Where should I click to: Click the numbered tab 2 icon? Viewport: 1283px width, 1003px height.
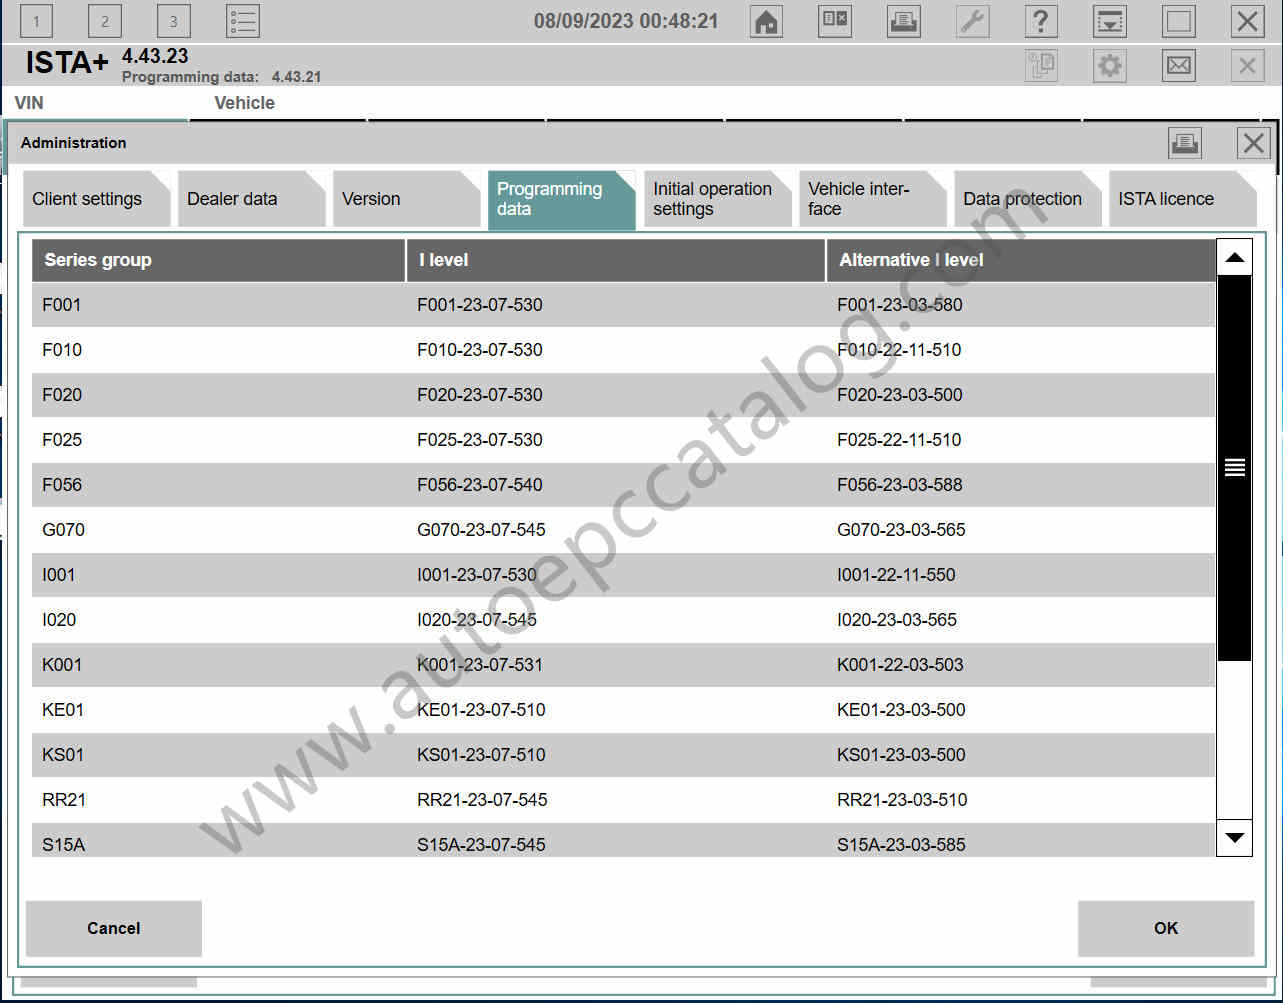[x=105, y=21]
